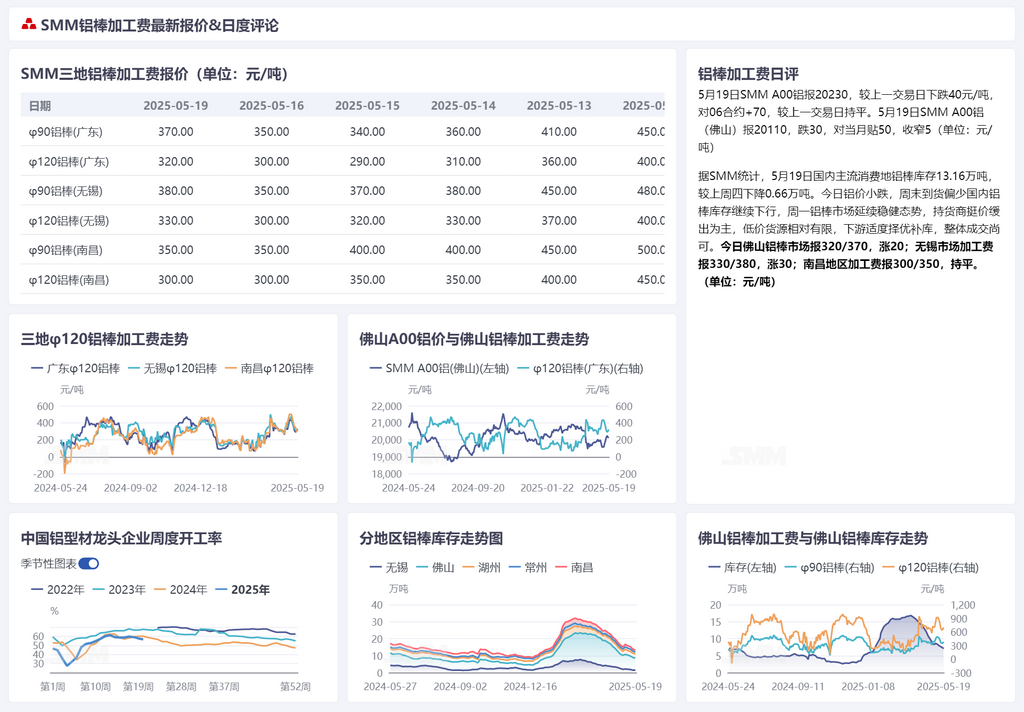The width and height of the screenshot is (1024, 712).
Task: Toggle 湖州 legend in inventory chart
Action: click(481, 568)
